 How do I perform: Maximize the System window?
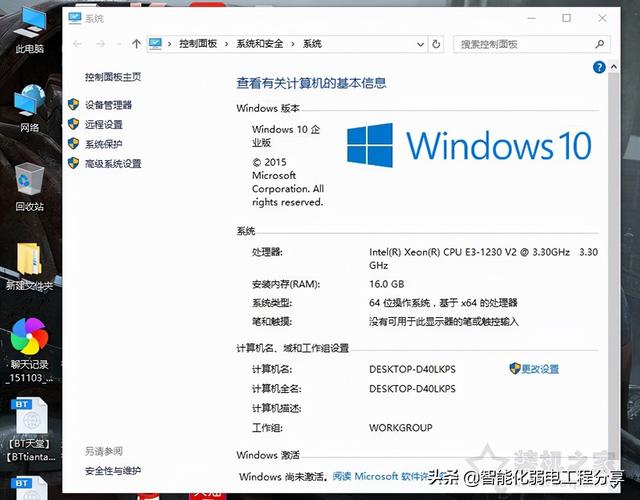click(567, 18)
